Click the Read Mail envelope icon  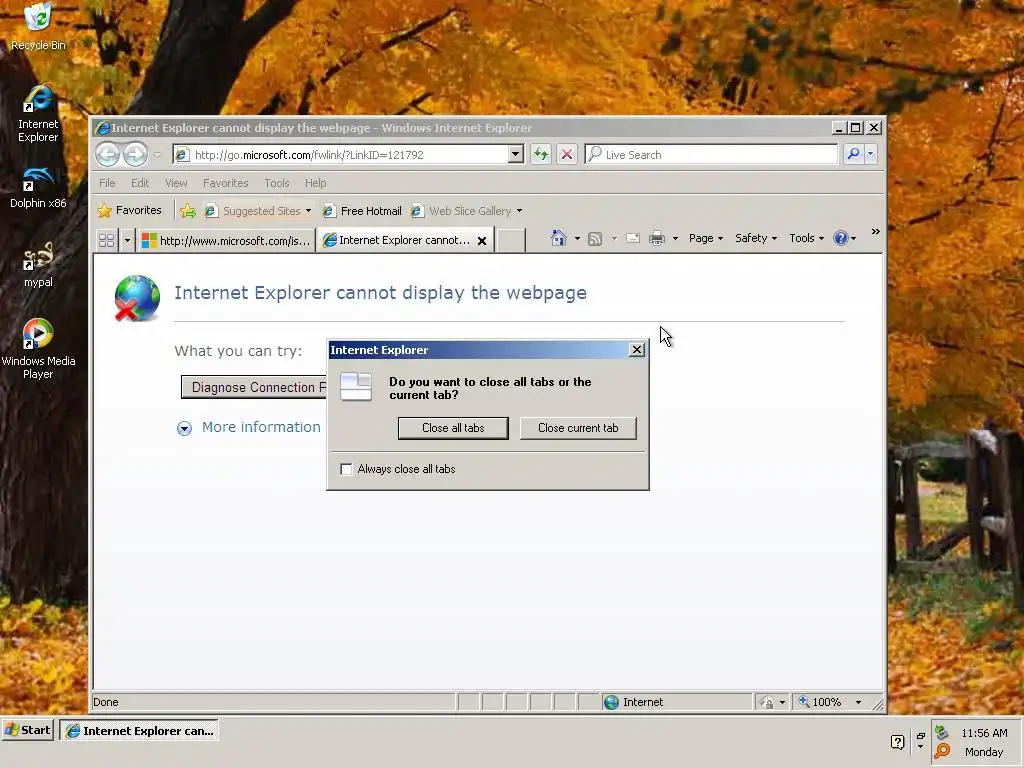(x=633, y=238)
